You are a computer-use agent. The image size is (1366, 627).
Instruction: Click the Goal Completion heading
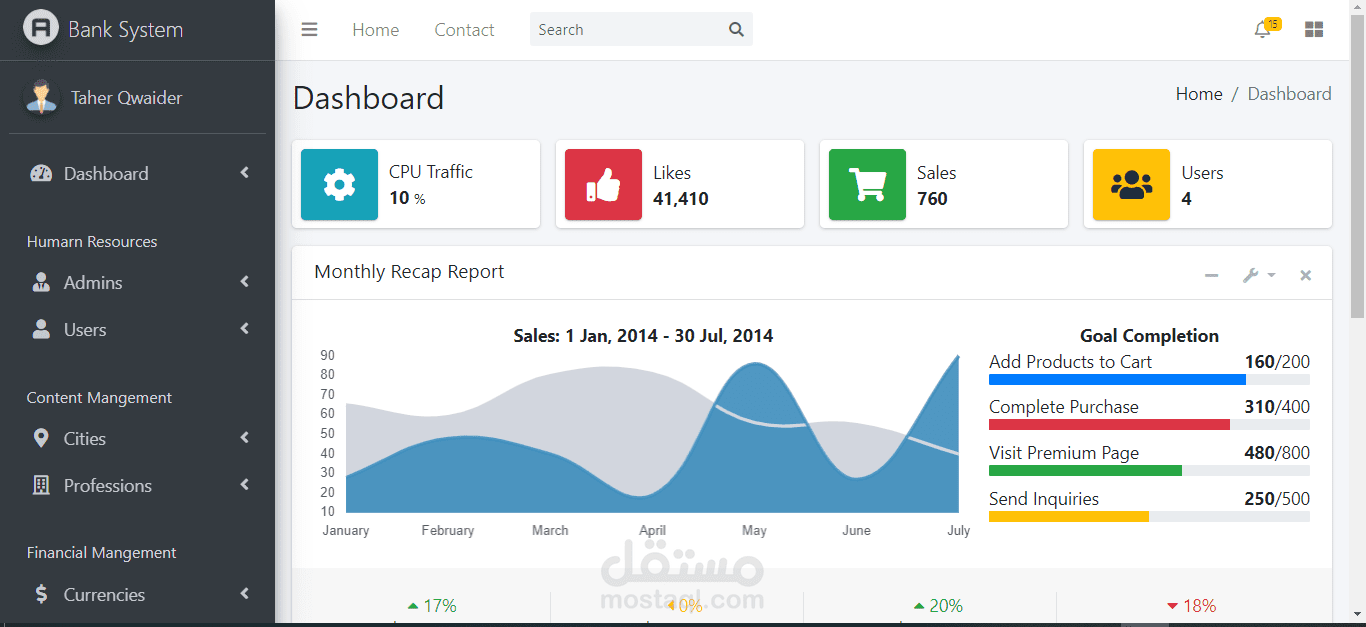click(x=1149, y=335)
